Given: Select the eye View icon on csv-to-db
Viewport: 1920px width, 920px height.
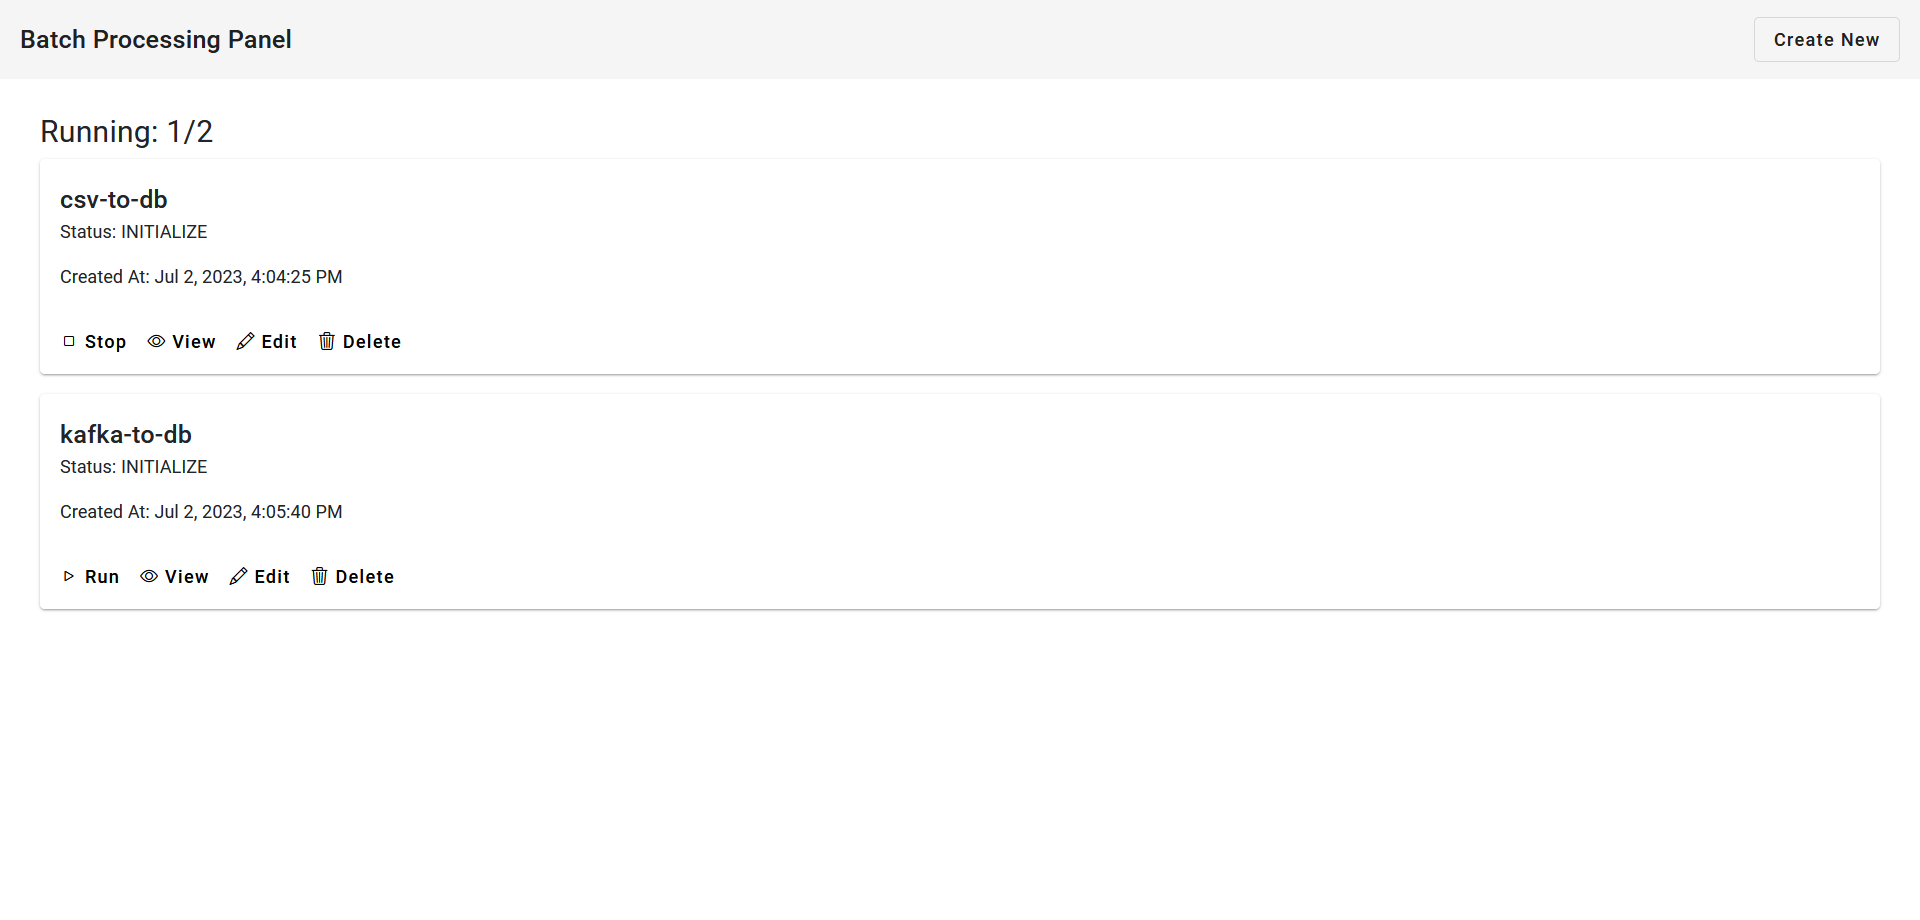Looking at the screenshot, I should tap(155, 341).
